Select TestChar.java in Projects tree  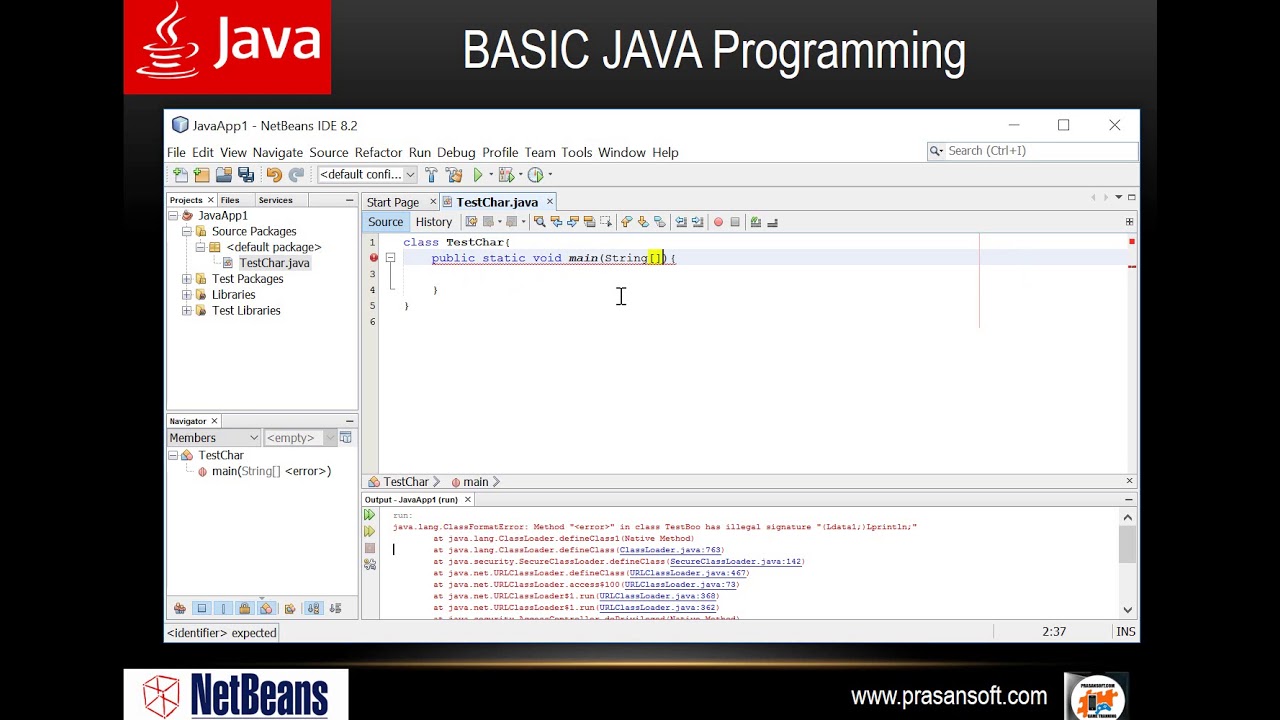[274, 263]
